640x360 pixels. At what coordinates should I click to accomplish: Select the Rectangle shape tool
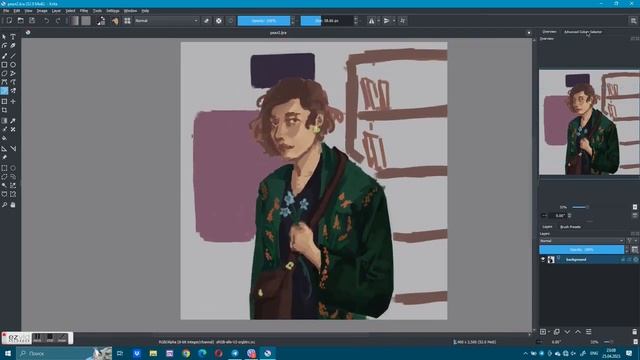4,64
